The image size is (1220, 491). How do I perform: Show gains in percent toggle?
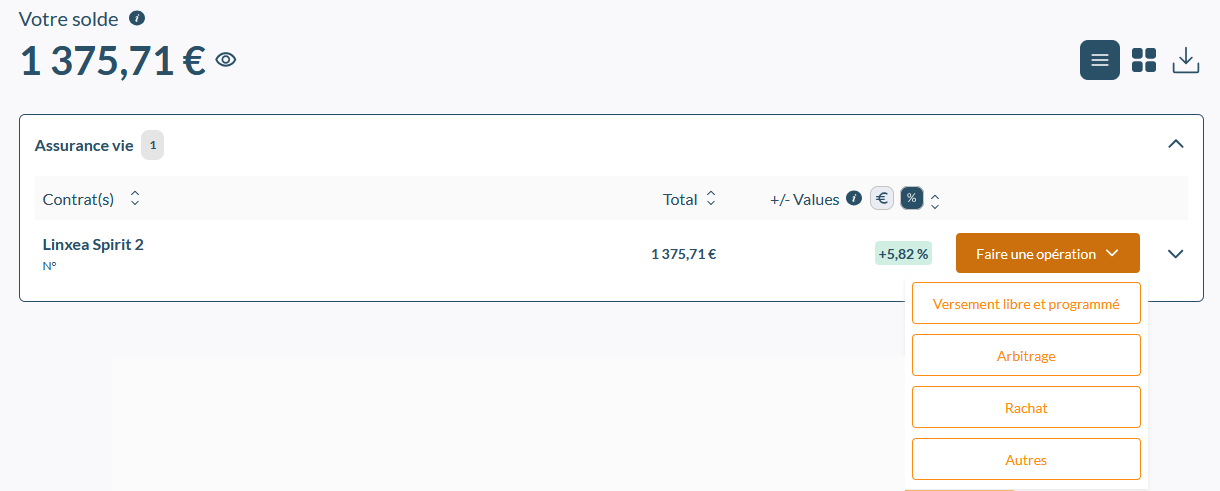[912, 198]
